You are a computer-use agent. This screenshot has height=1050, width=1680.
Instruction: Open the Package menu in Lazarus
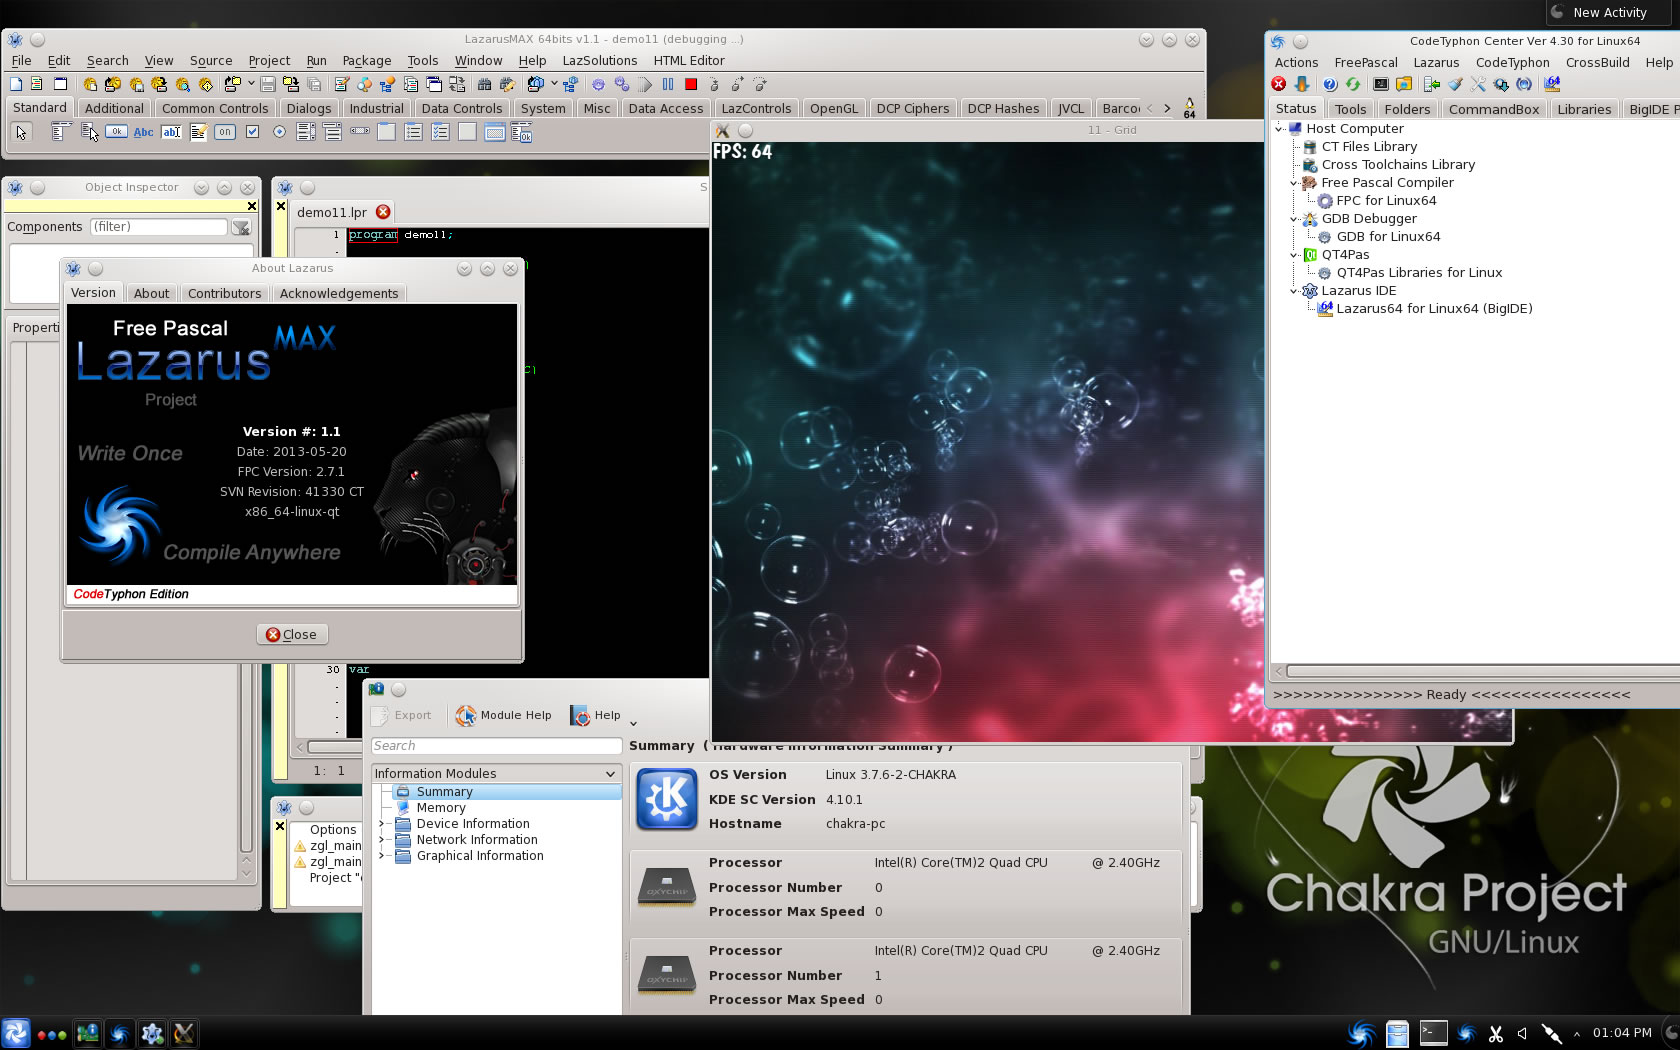tap(367, 61)
